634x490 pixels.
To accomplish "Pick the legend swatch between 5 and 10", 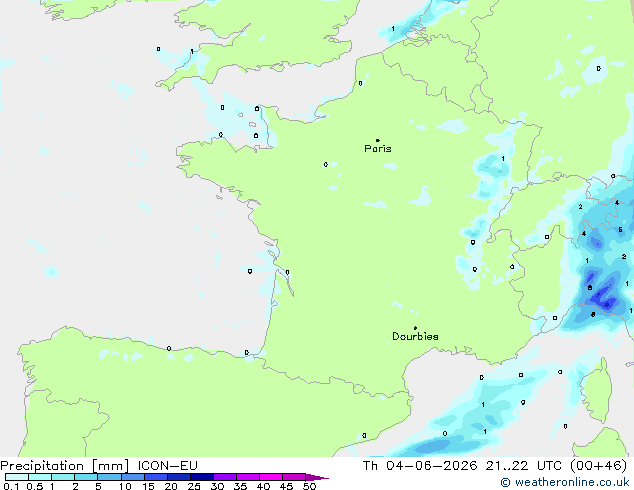I will point(109,477).
